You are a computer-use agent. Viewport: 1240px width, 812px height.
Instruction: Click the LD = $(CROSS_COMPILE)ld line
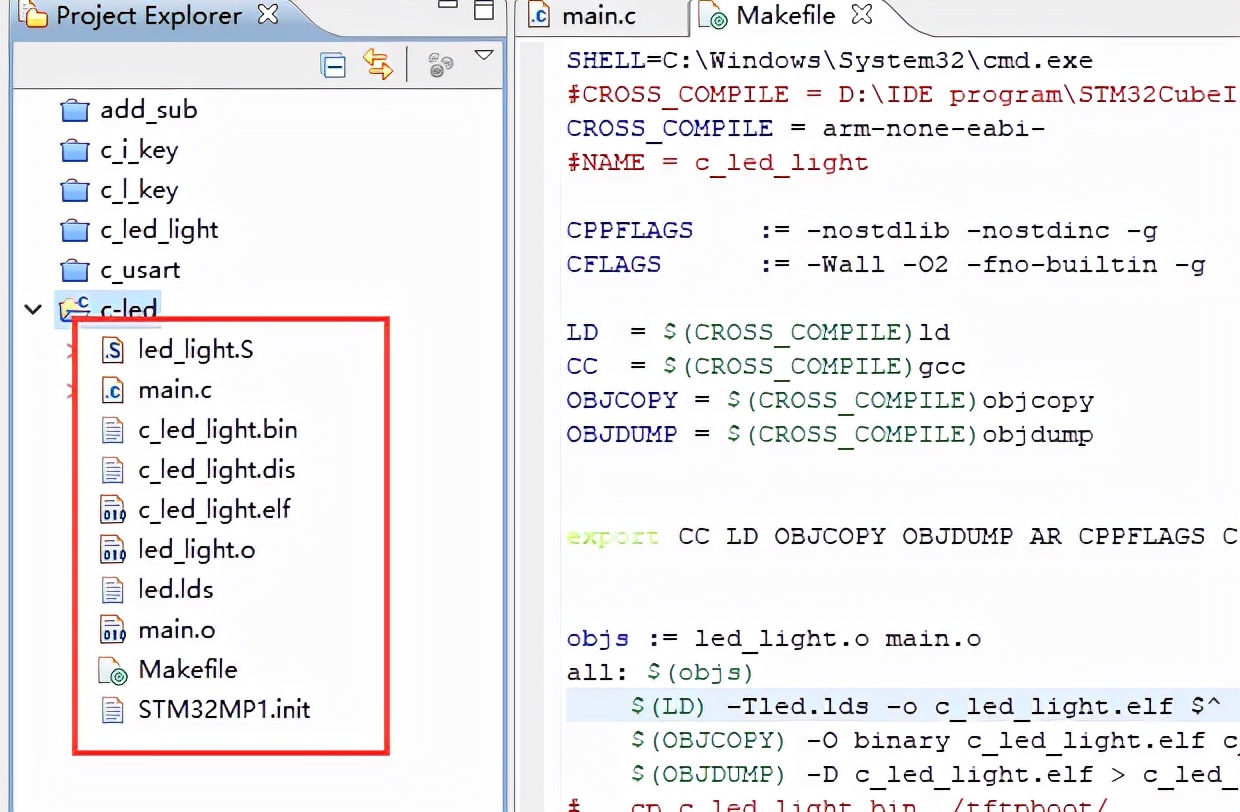tap(757, 332)
